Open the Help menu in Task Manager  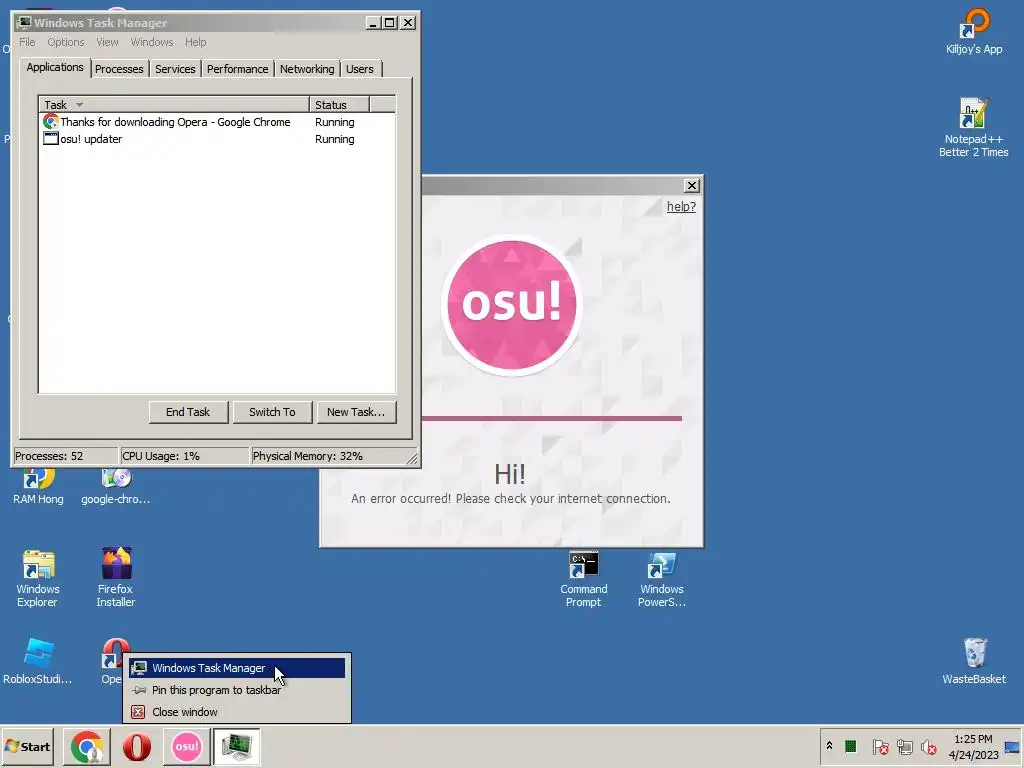pos(195,42)
